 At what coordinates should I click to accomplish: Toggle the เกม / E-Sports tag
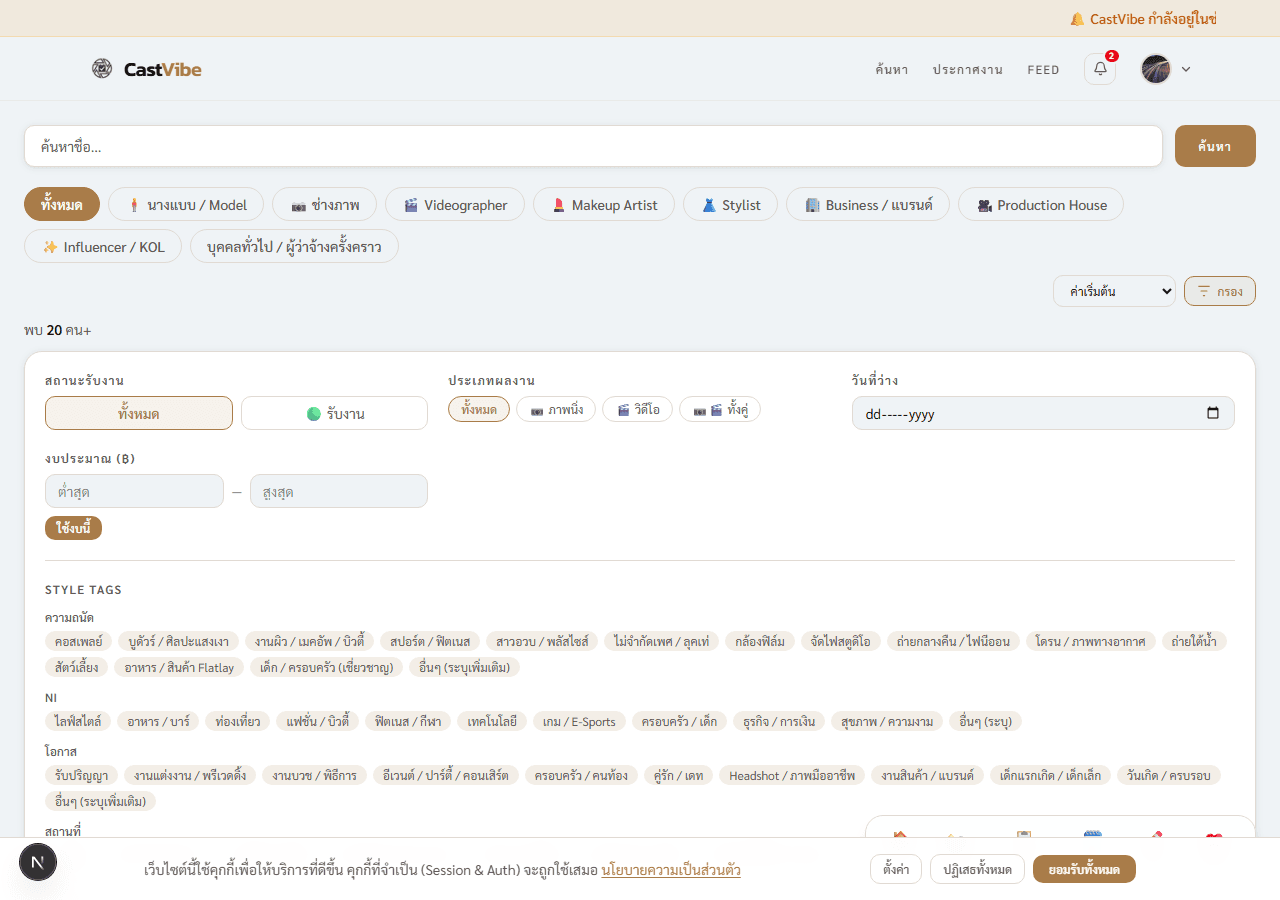tap(579, 721)
